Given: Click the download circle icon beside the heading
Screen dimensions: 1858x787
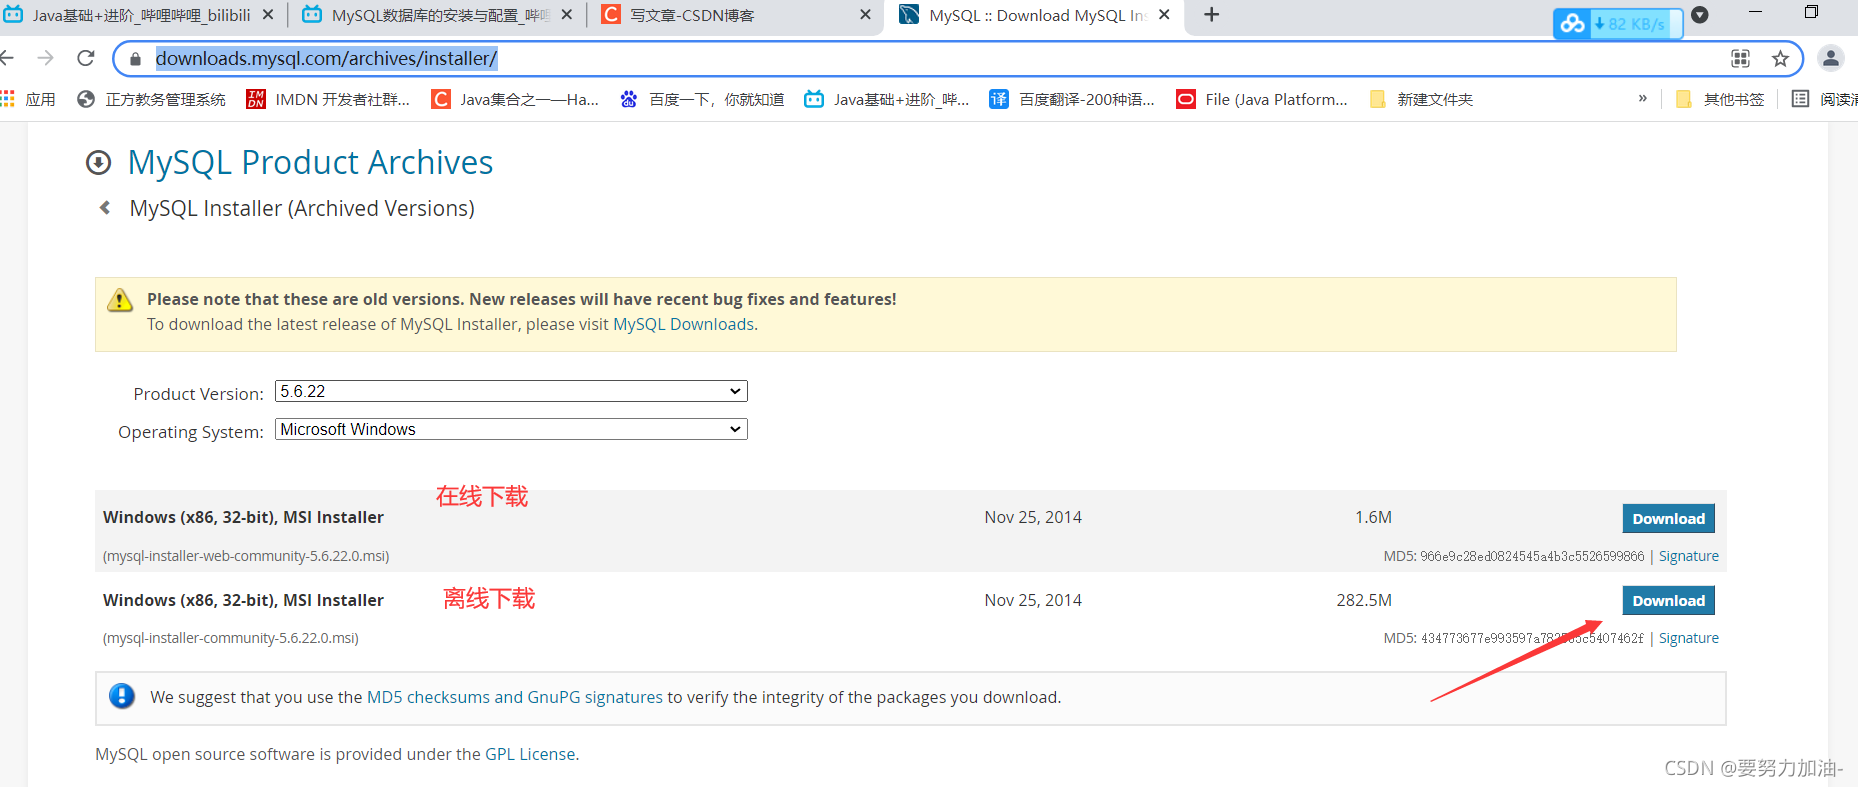Looking at the screenshot, I should (98, 162).
